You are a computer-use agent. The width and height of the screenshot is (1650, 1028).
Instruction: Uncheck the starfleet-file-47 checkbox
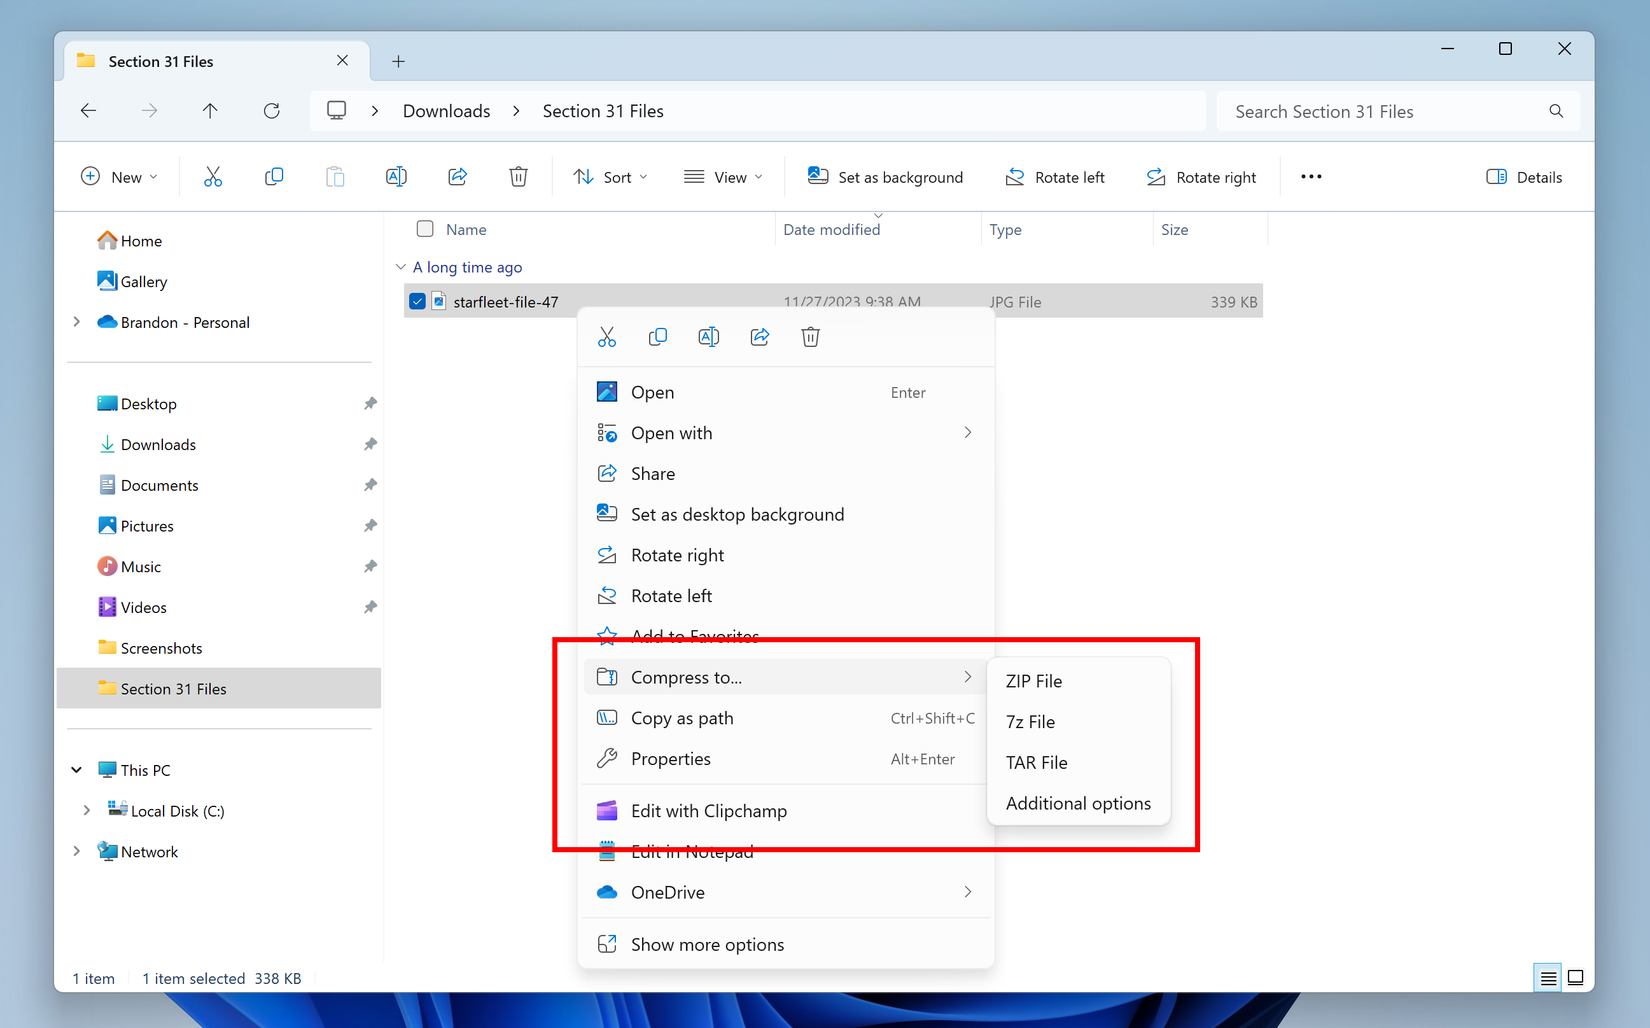pos(417,300)
